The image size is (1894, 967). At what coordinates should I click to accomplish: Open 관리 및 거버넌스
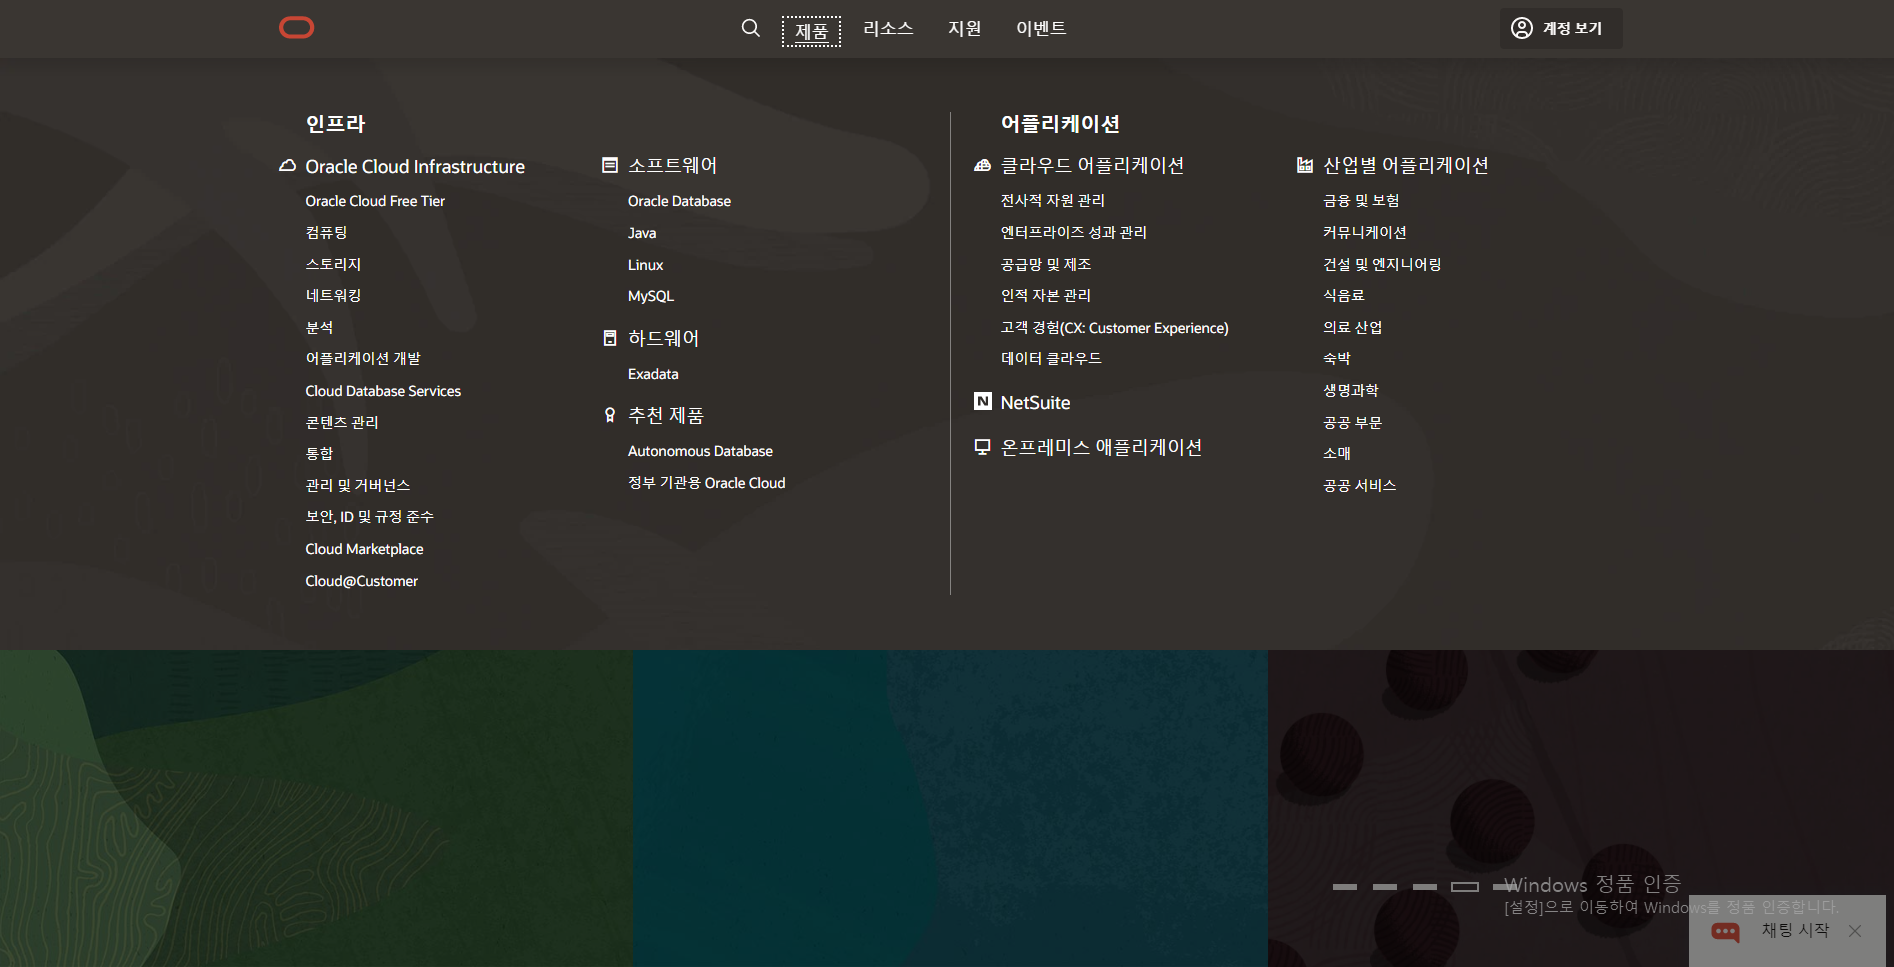click(358, 485)
